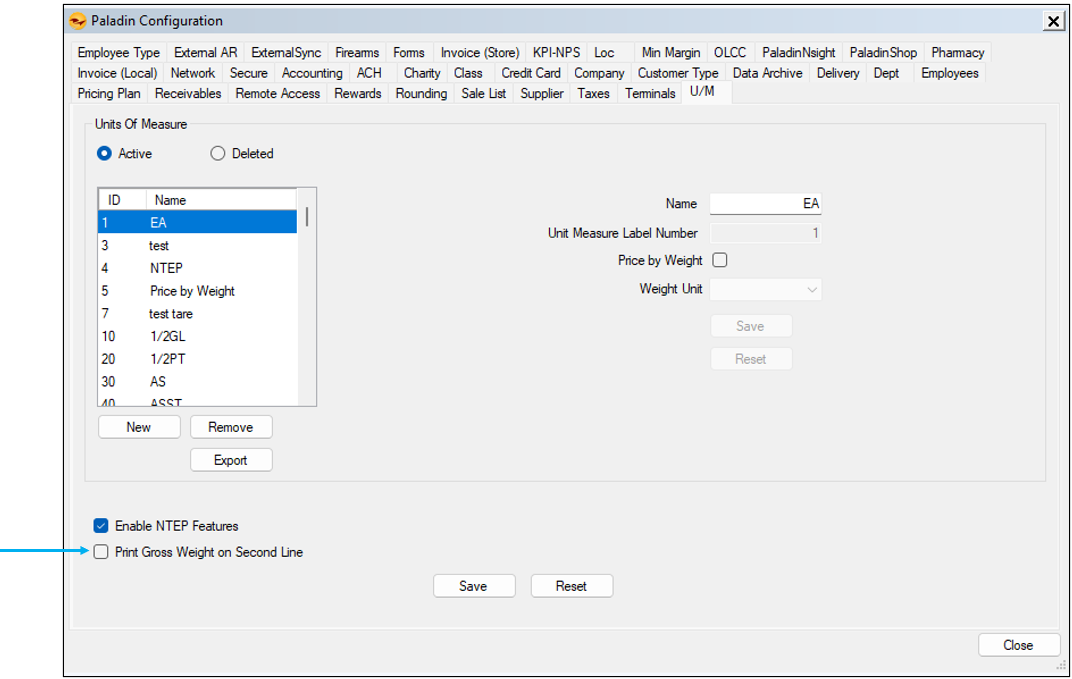
Task: Go to the Pricing Plan tab
Action: pos(109,94)
